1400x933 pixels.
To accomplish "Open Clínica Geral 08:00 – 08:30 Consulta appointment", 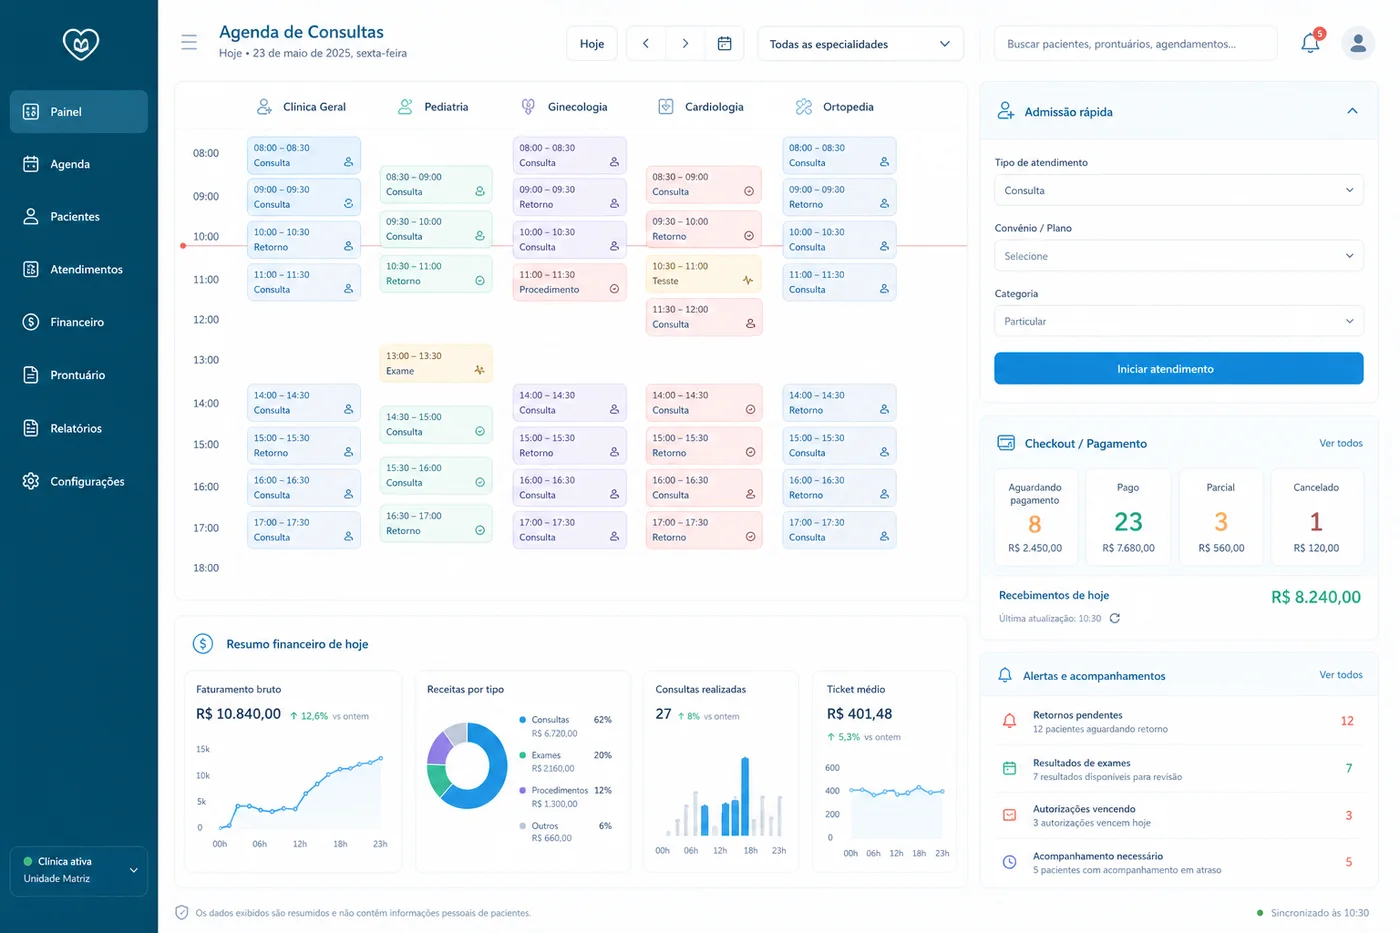I will [304, 155].
